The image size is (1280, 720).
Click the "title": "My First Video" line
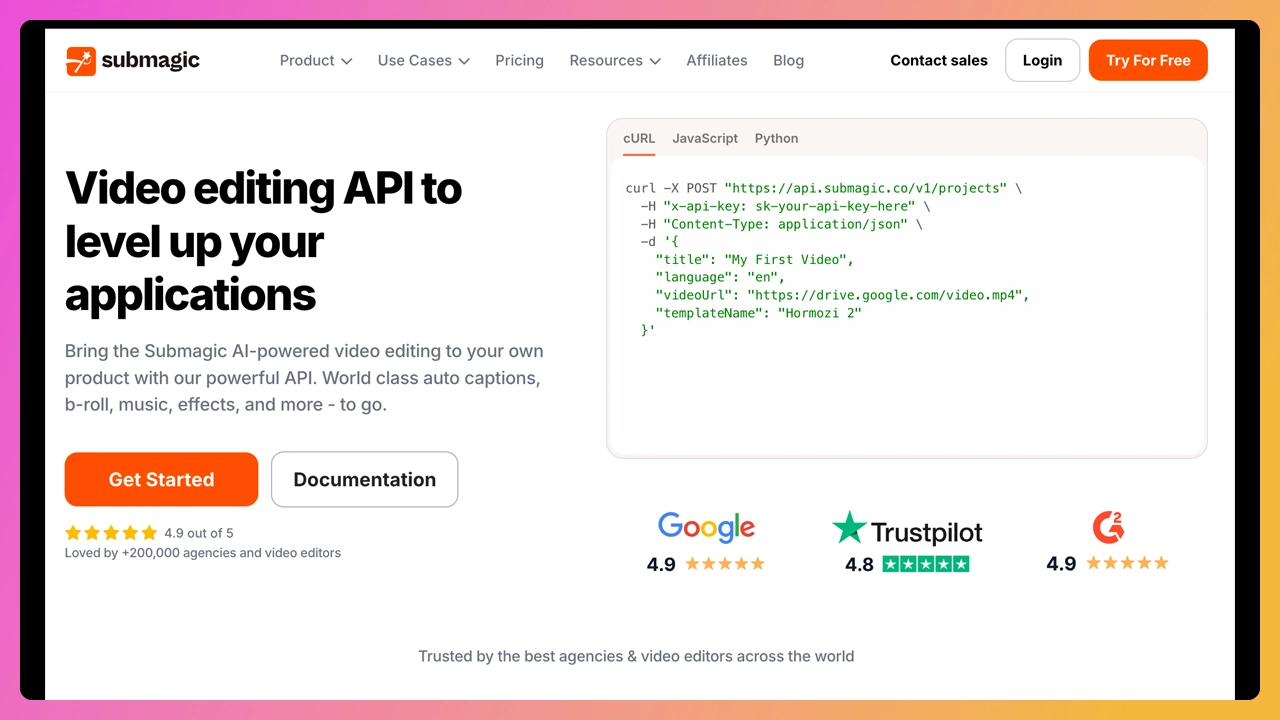tap(755, 260)
